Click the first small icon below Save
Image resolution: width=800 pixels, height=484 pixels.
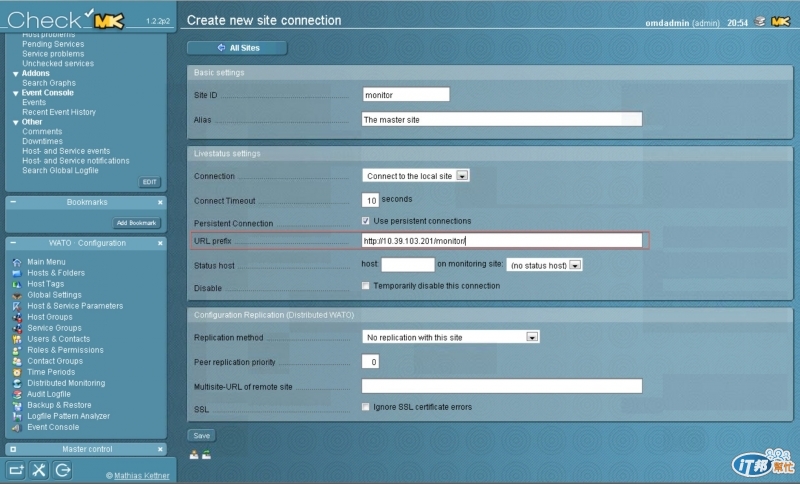[194, 454]
